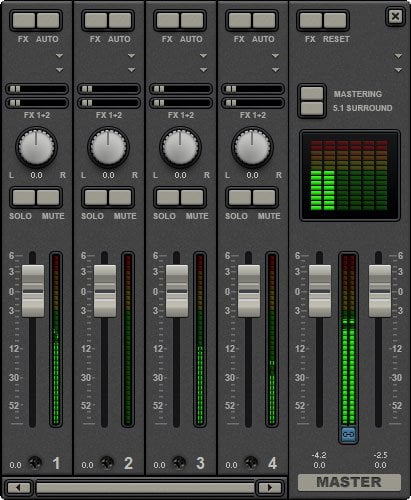The width and height of the screenshot is (411, 500).
Task: Click the MASTERING button
Action: coord(312,93)
